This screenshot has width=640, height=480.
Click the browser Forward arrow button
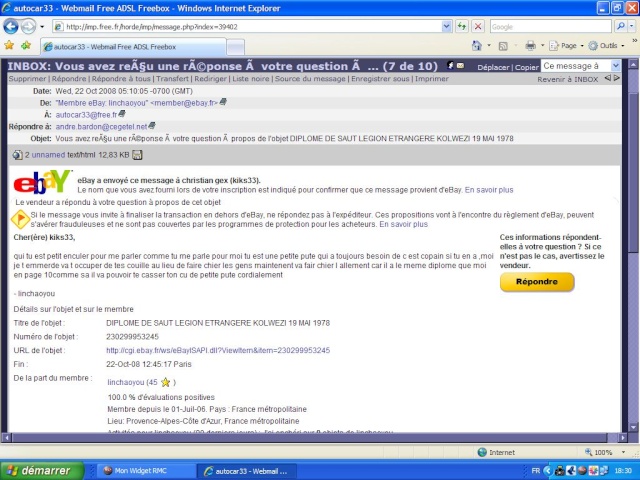click(x=29, y=27)
